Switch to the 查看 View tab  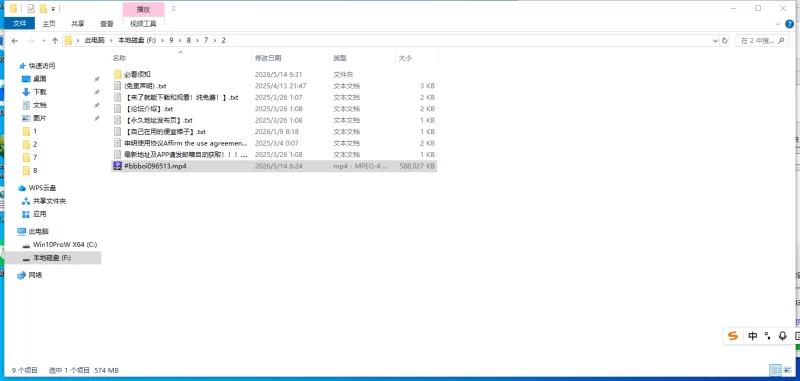[x=107, y=23]
